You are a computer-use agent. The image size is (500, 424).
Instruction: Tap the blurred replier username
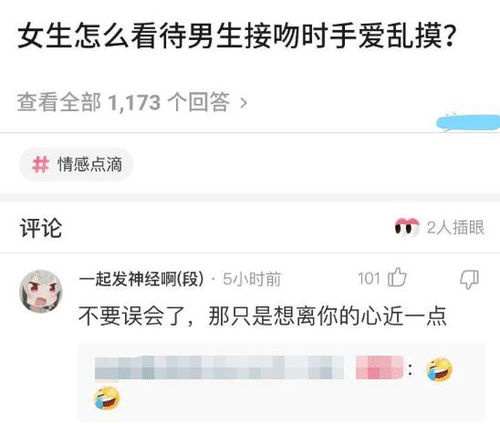click(x=219, y=368)
